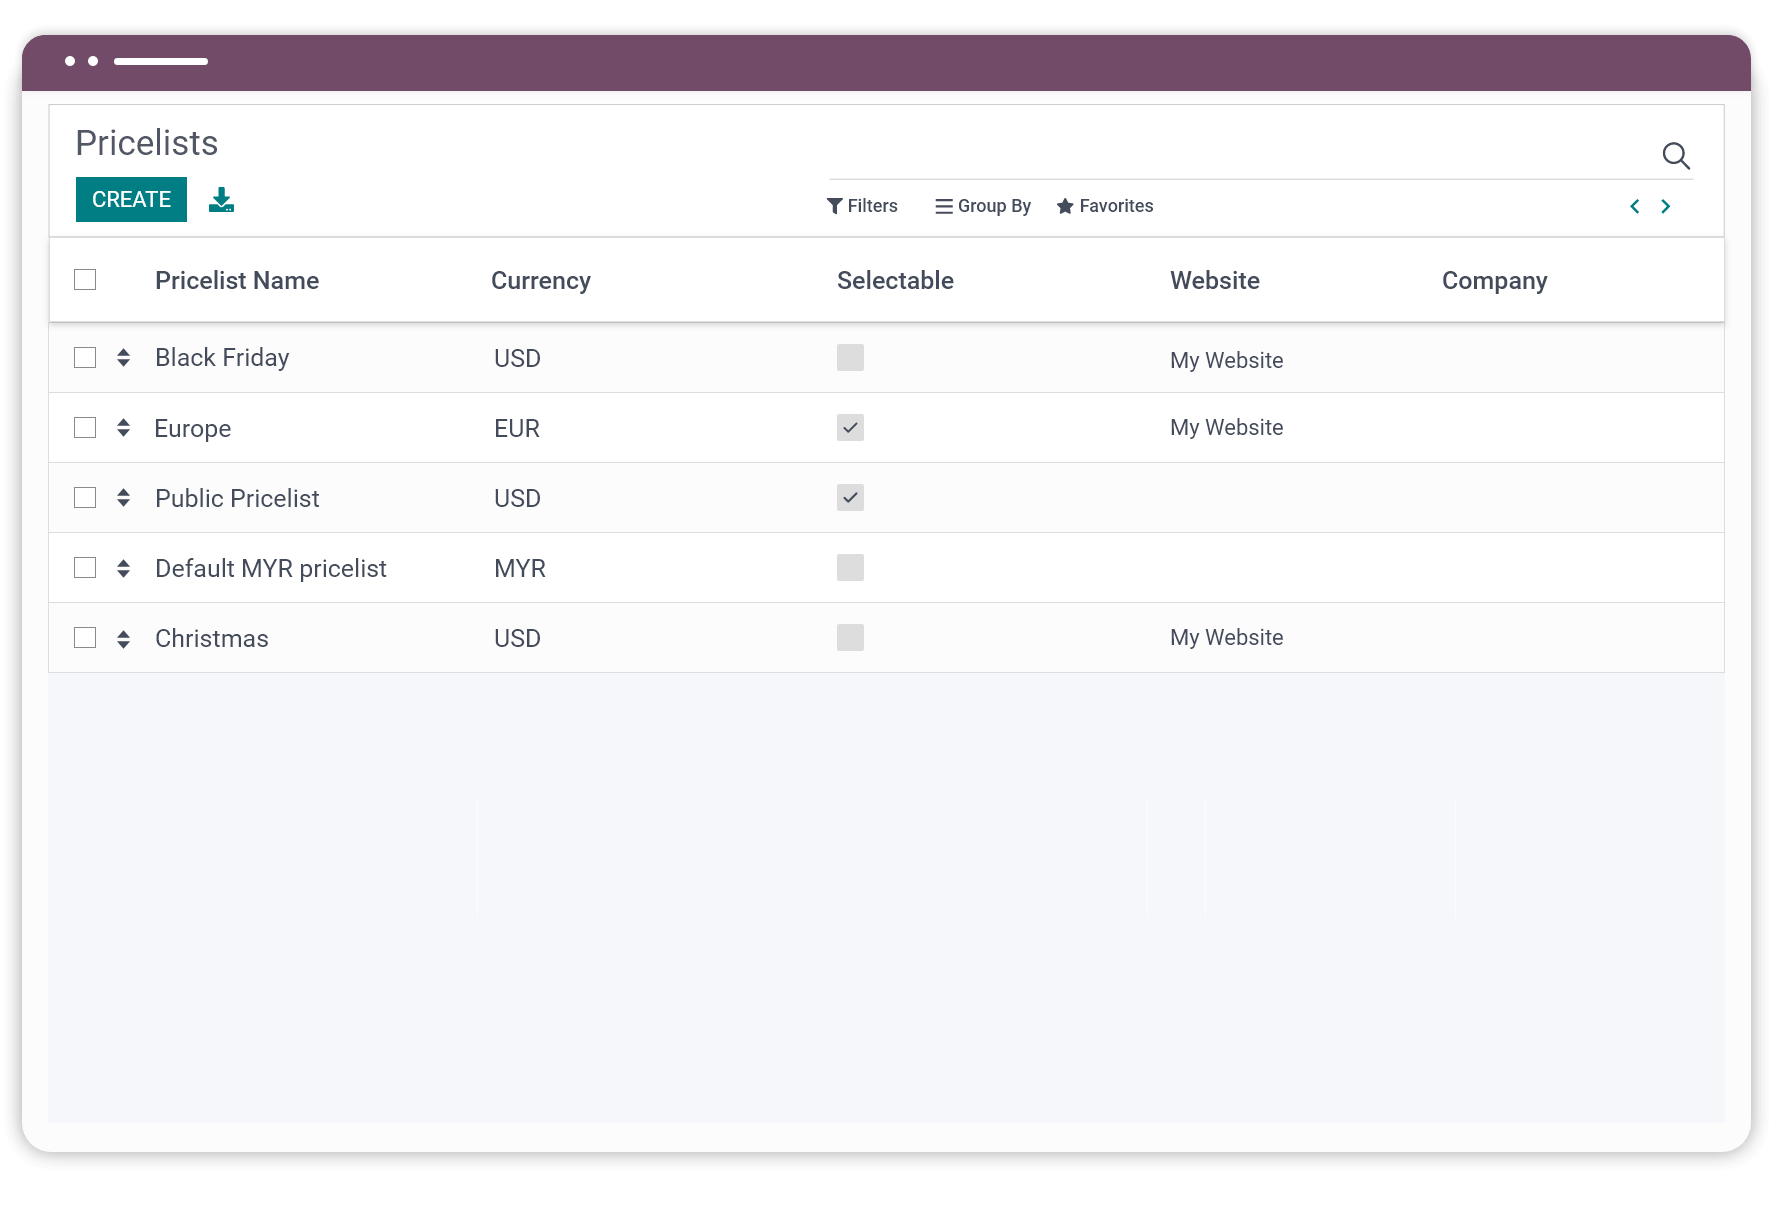Open My Website link on Europe row
The width and height of the screenshot is (1783, 1229).
coord(1227,427)
